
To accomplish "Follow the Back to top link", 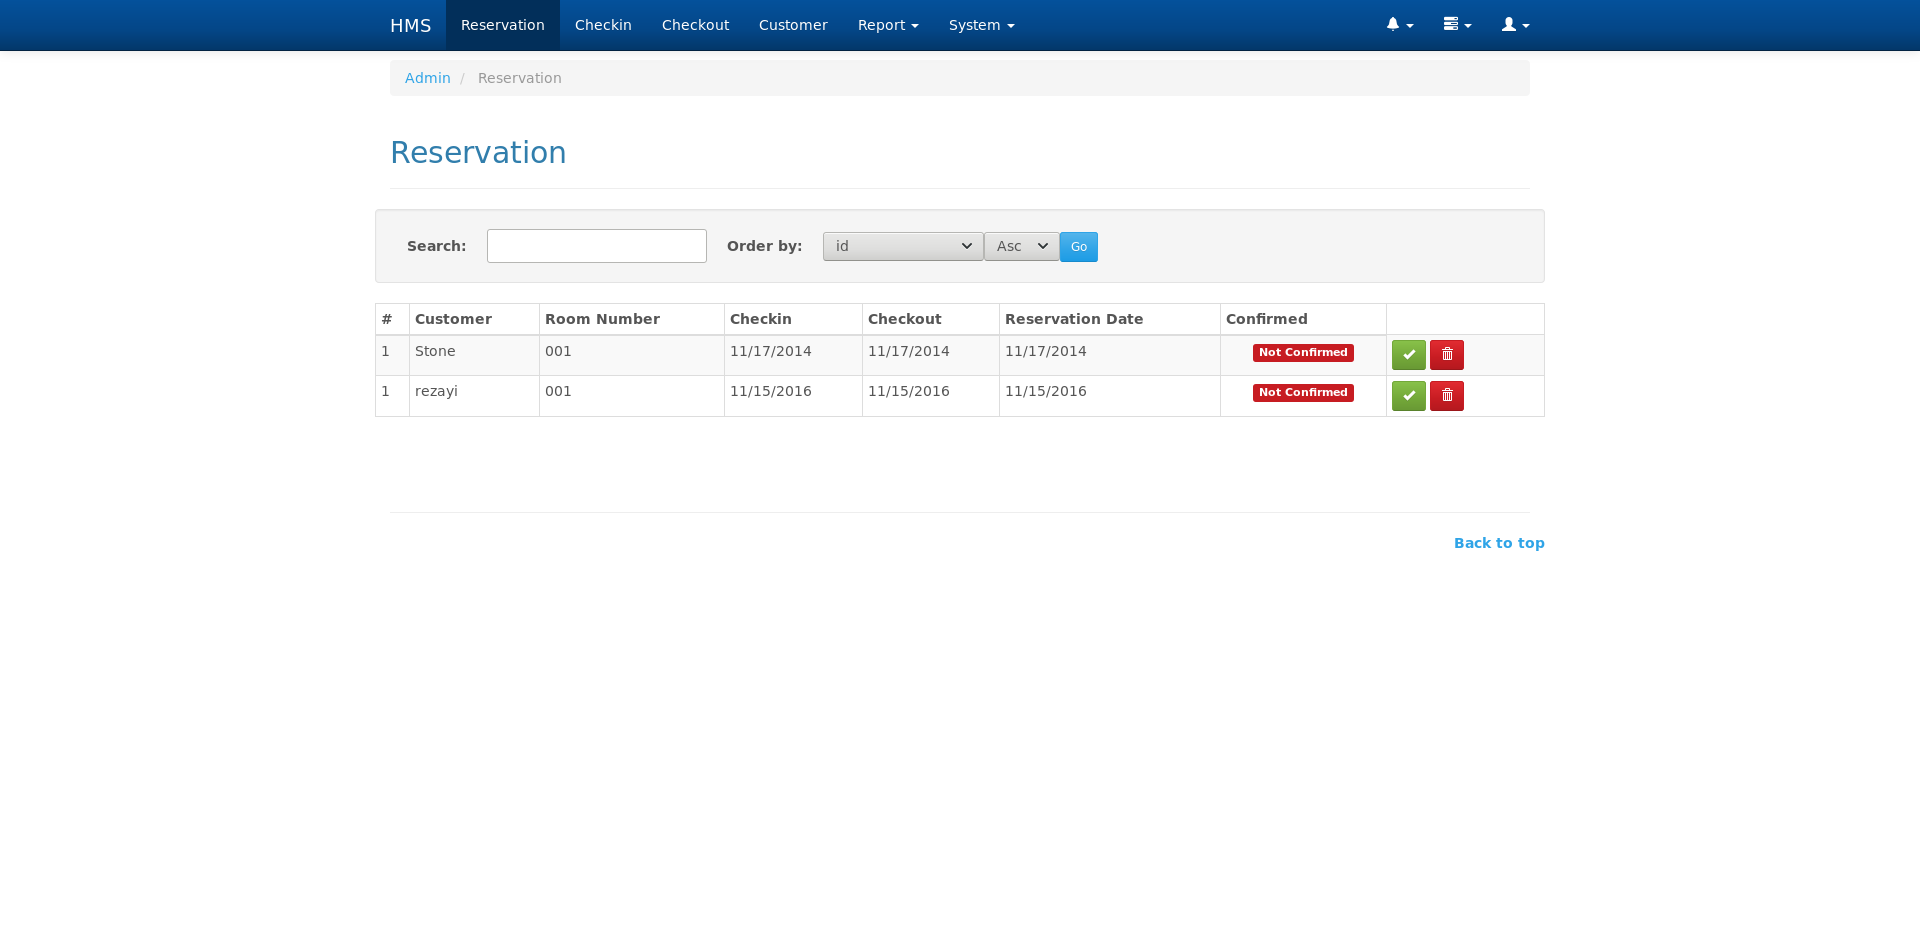I will [1498, 542].
